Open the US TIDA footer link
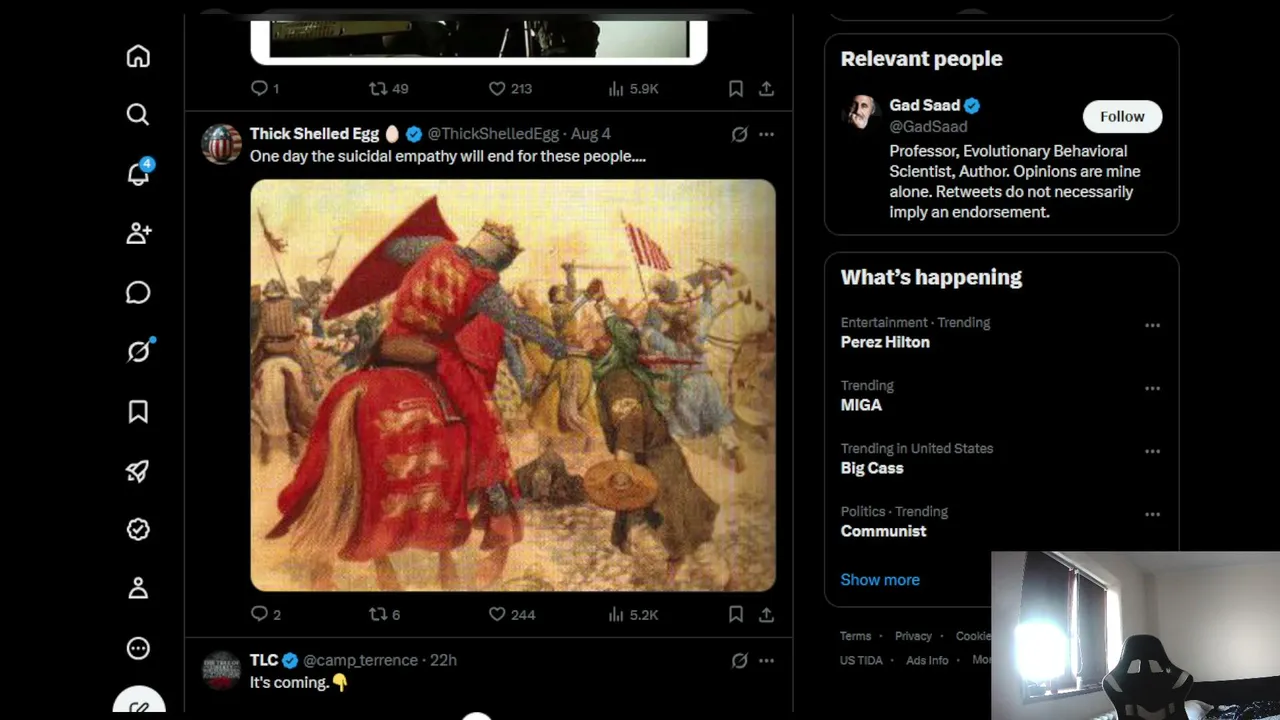 point(861,660)
